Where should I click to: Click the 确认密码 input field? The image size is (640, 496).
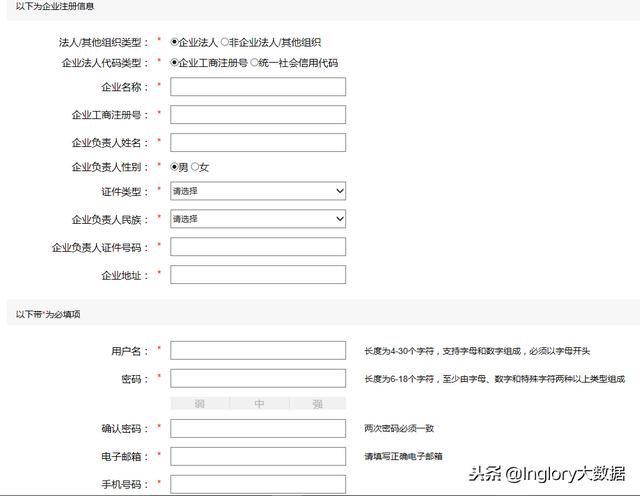pyautogui.click(x=258, y=429)
